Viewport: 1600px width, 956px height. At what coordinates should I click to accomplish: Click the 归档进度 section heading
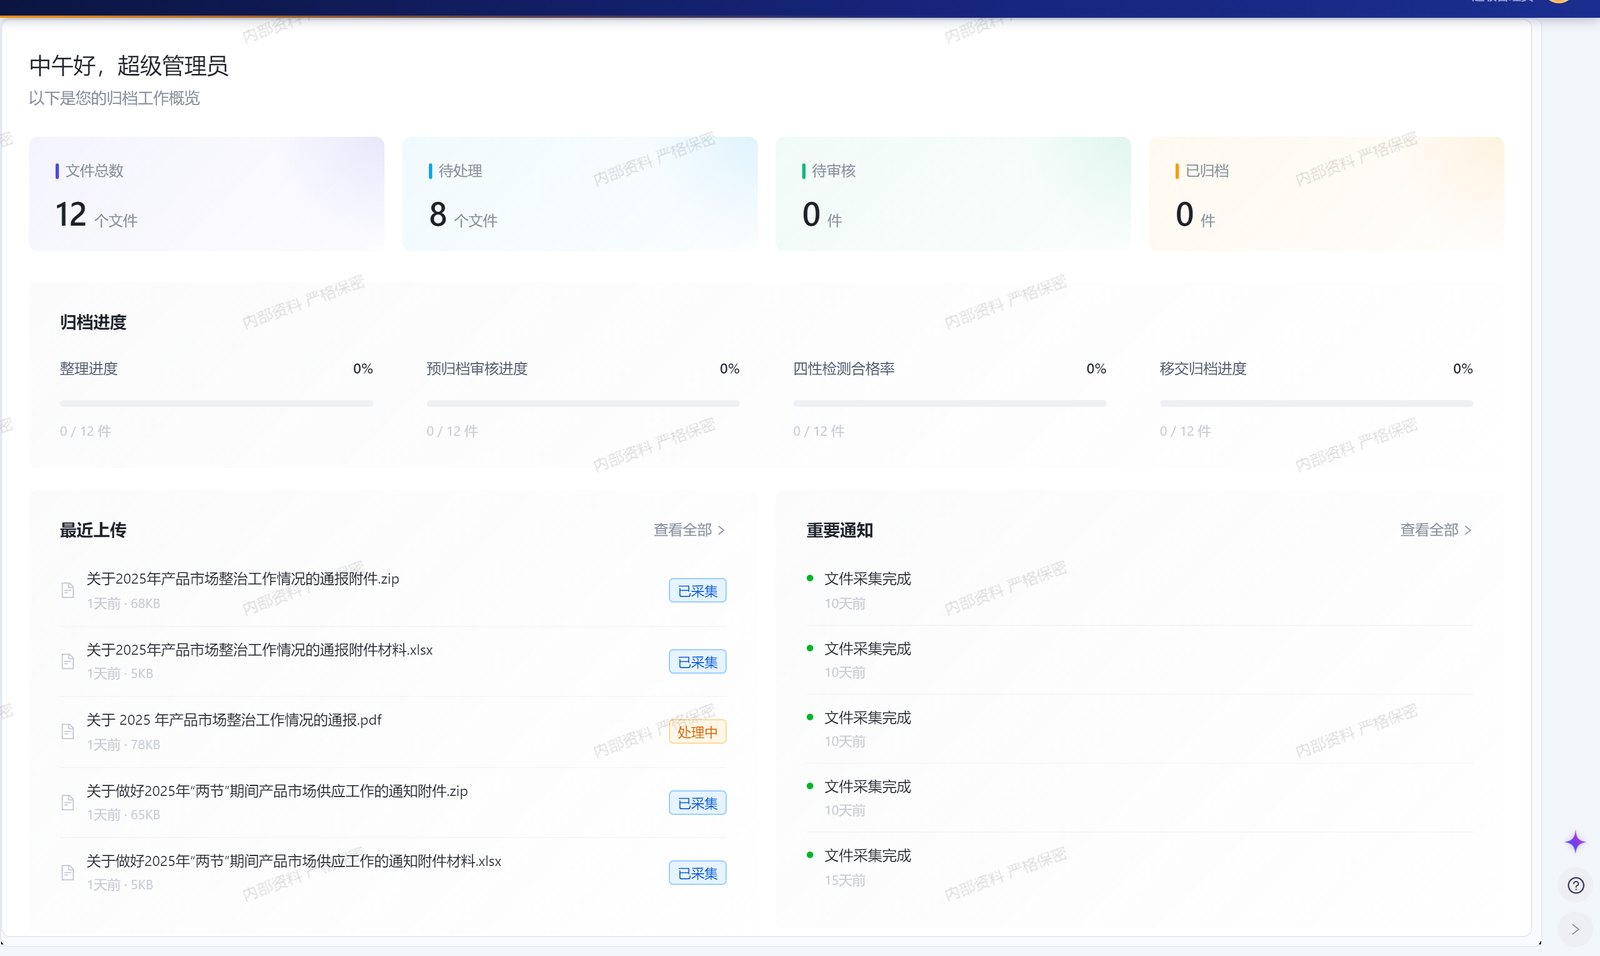93,322
